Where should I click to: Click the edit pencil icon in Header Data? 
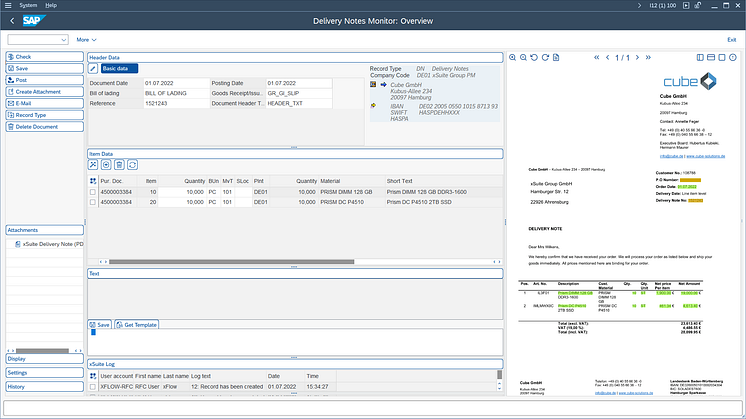pos(94,68)
